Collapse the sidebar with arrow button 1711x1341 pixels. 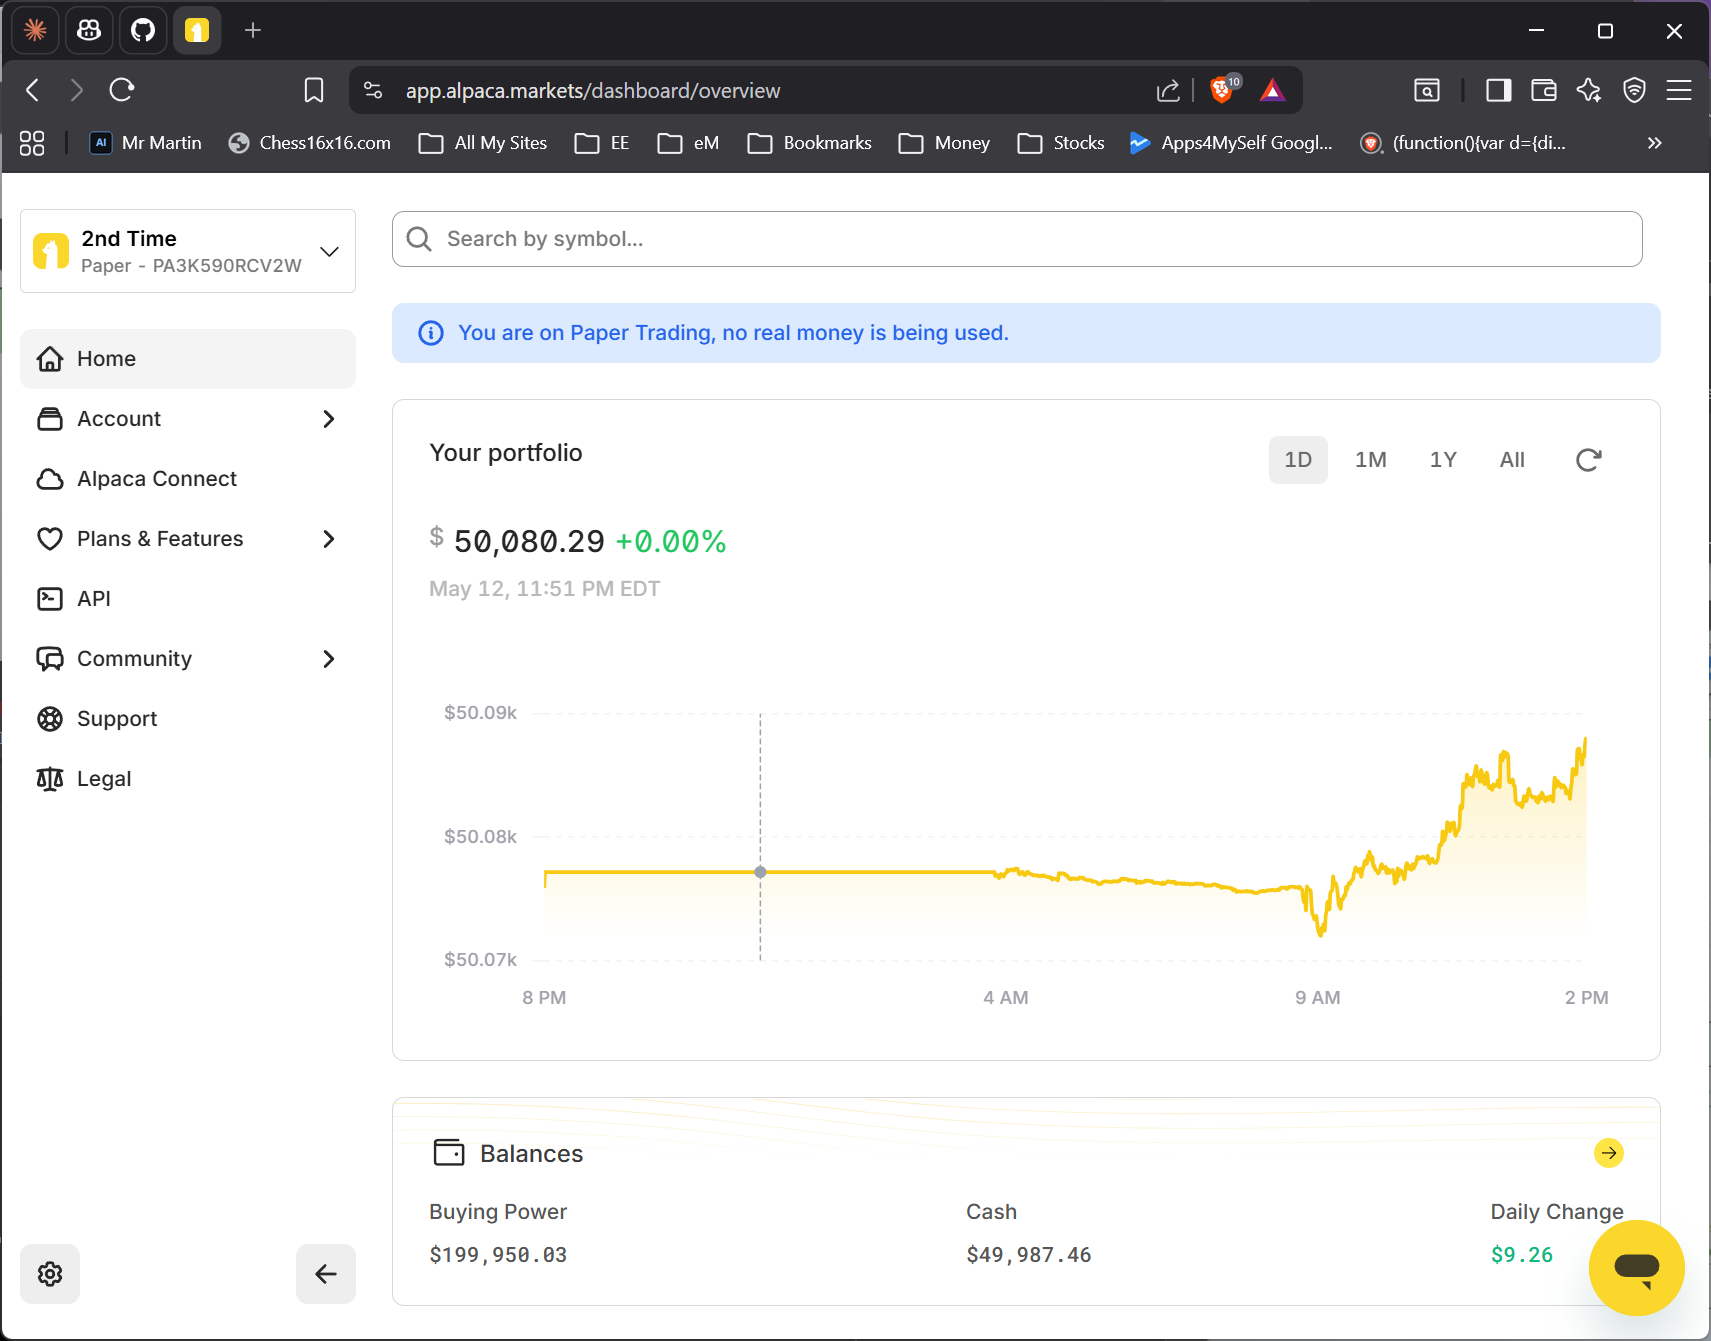point(326,1274)
